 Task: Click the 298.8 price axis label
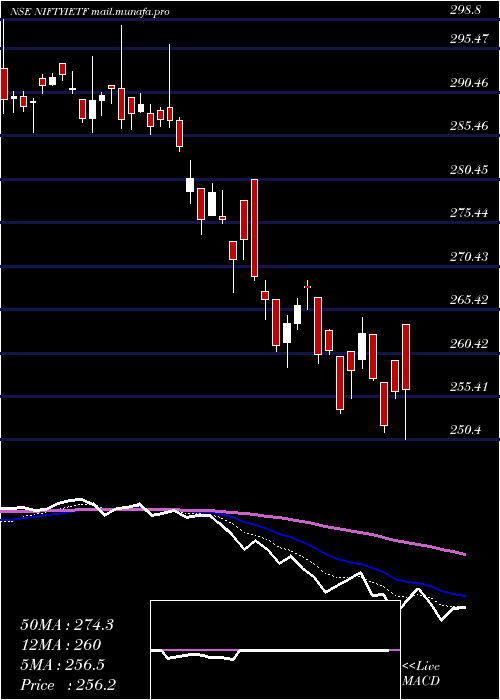point(465,10)
